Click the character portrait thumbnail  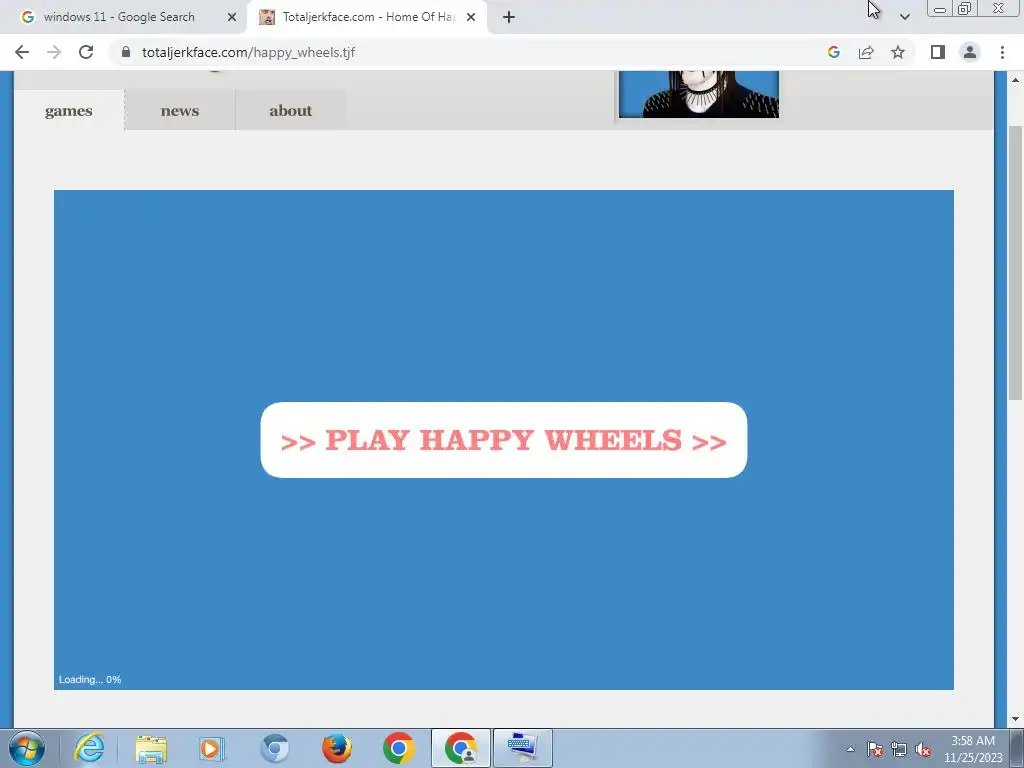click(x=699, y=94)
